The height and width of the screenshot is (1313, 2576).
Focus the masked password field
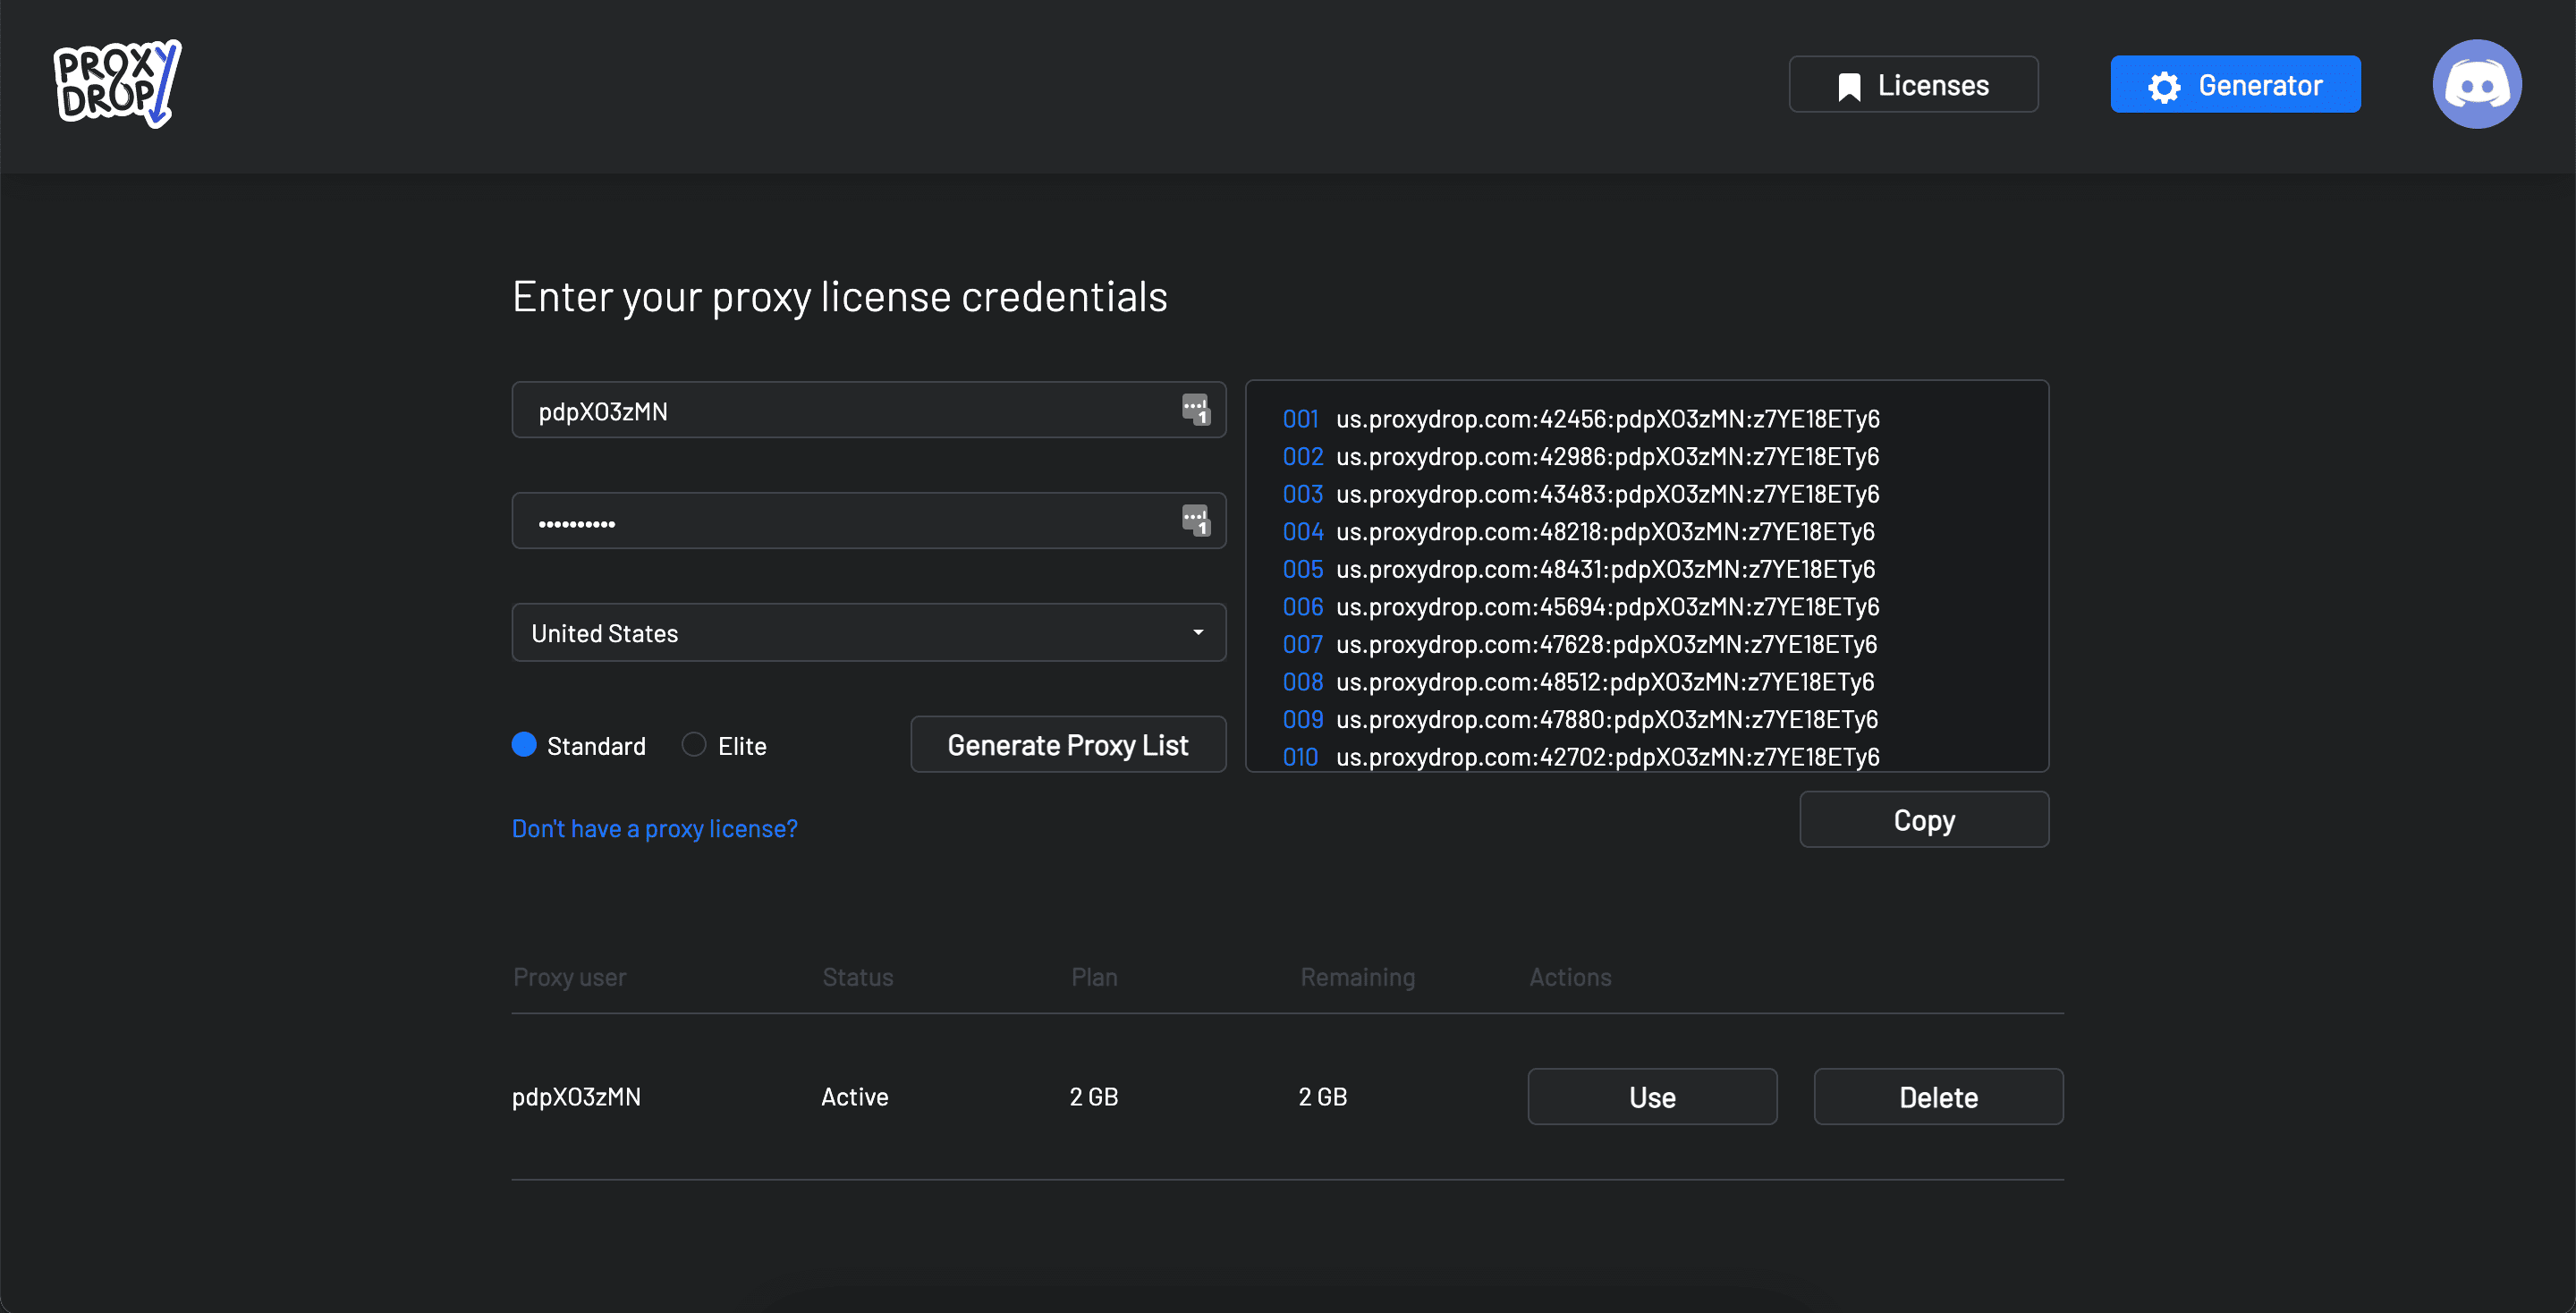click(868, 521)
